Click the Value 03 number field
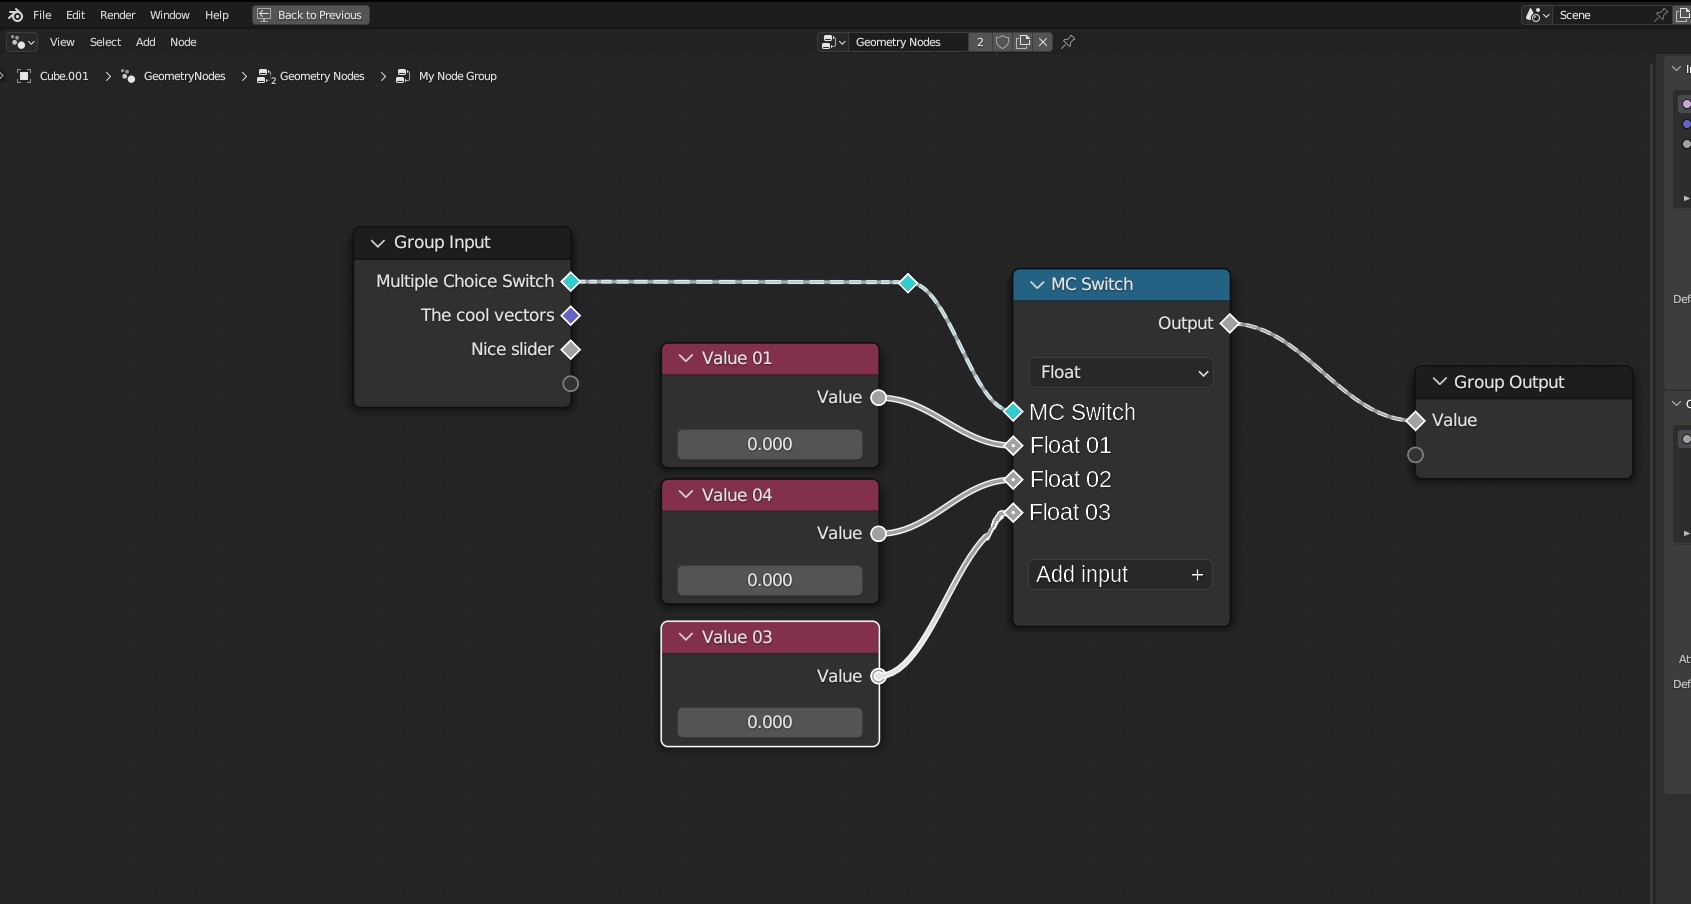 tap(770, 722)
